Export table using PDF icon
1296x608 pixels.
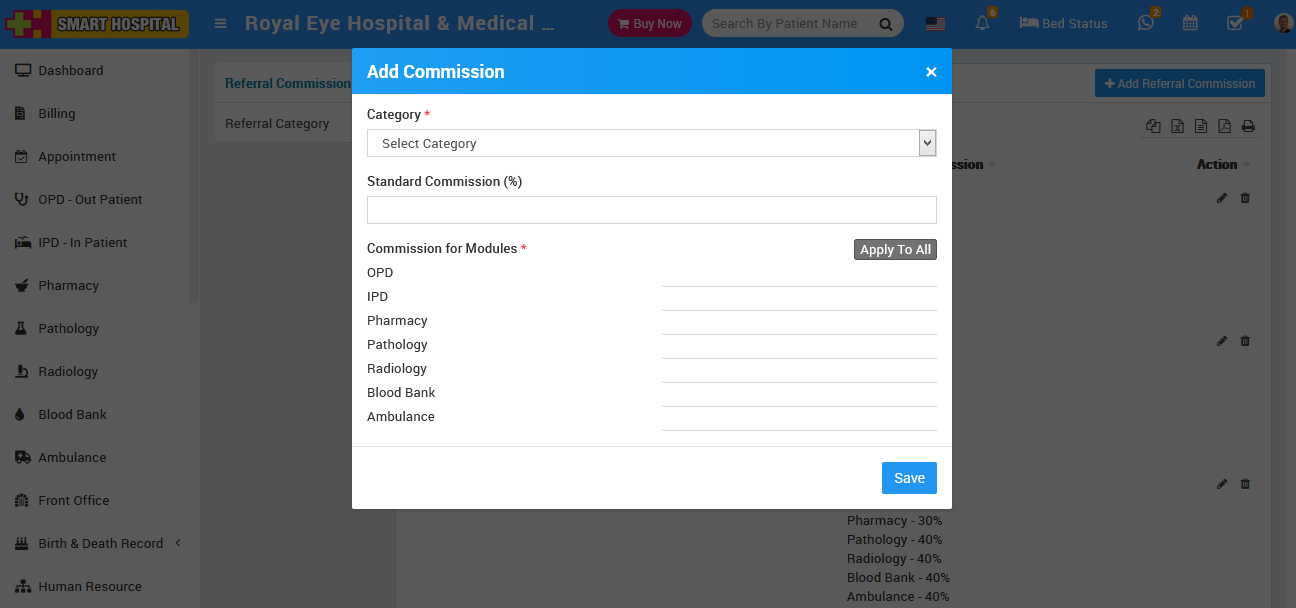click(1224, 126)
